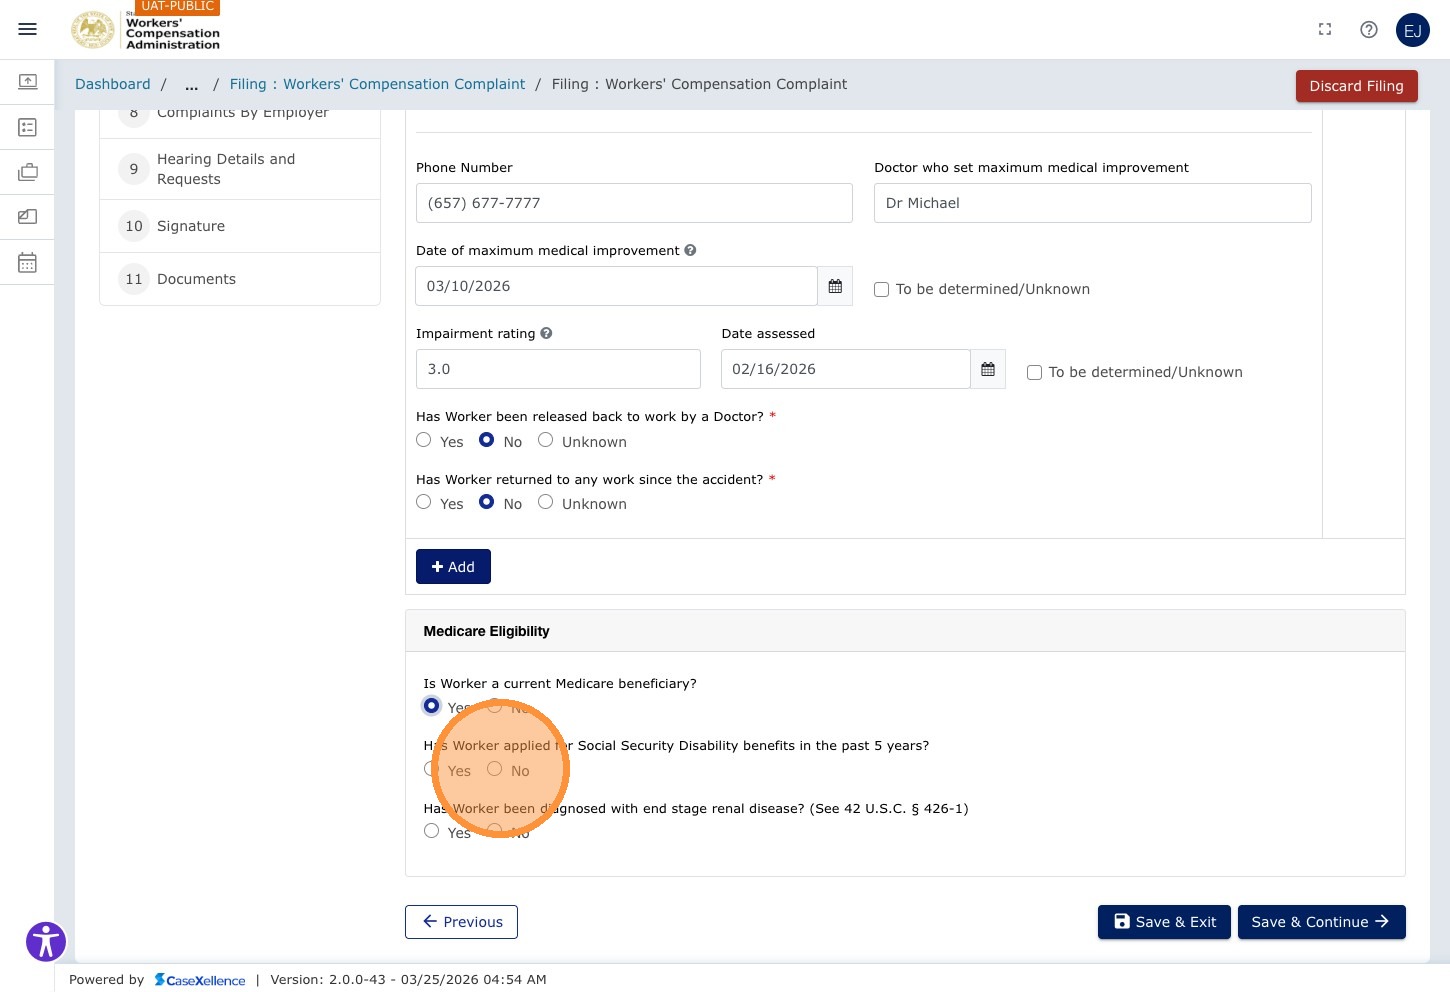Focus the Impairment rating input field
This screenshot has height=992, width=1450.
[x=558, y=369]
